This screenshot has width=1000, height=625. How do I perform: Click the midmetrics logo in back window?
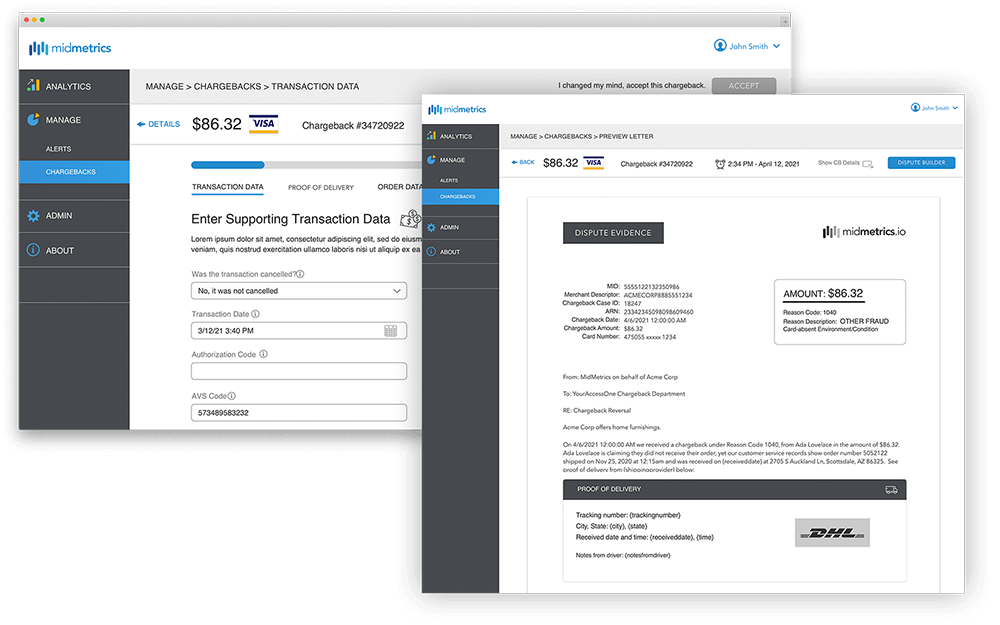[x=70, y=48]
